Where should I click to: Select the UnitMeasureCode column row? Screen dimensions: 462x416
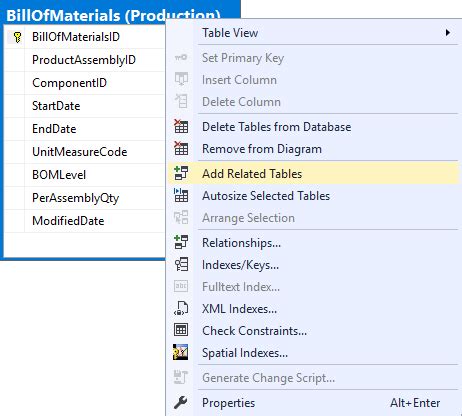[85, 152]
